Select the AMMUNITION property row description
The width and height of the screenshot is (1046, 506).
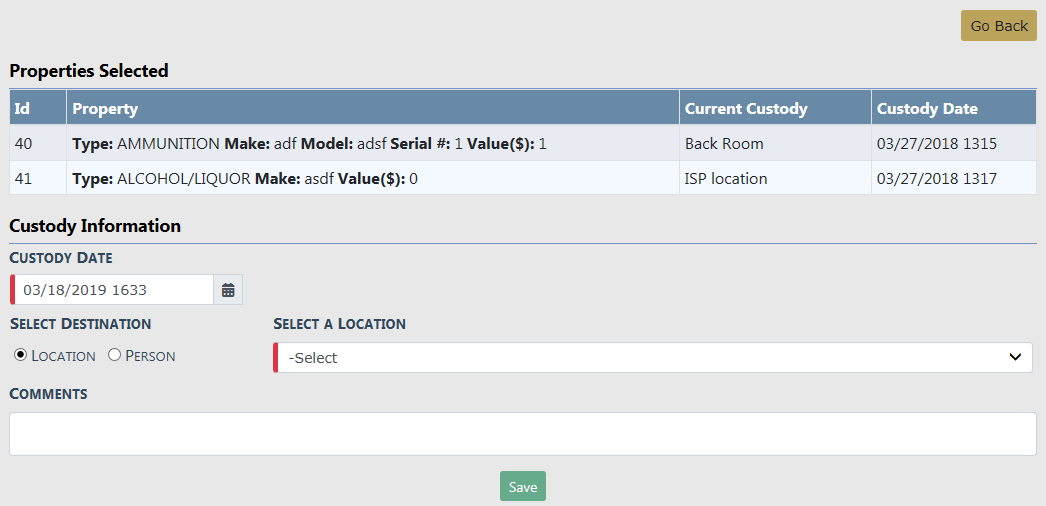309,144
